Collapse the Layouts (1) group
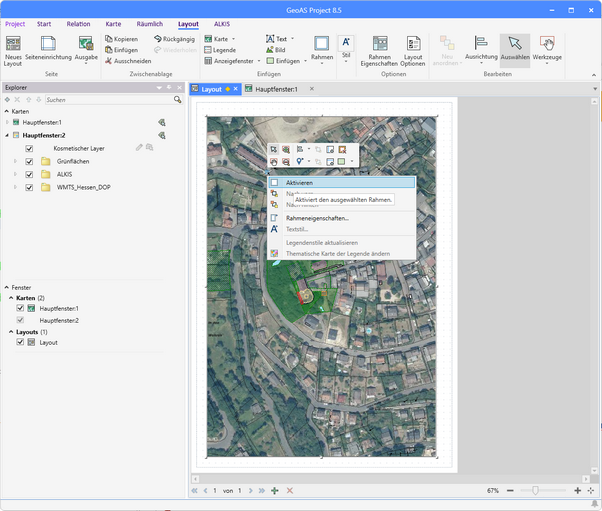602x511 pixels. pos(11,332)
